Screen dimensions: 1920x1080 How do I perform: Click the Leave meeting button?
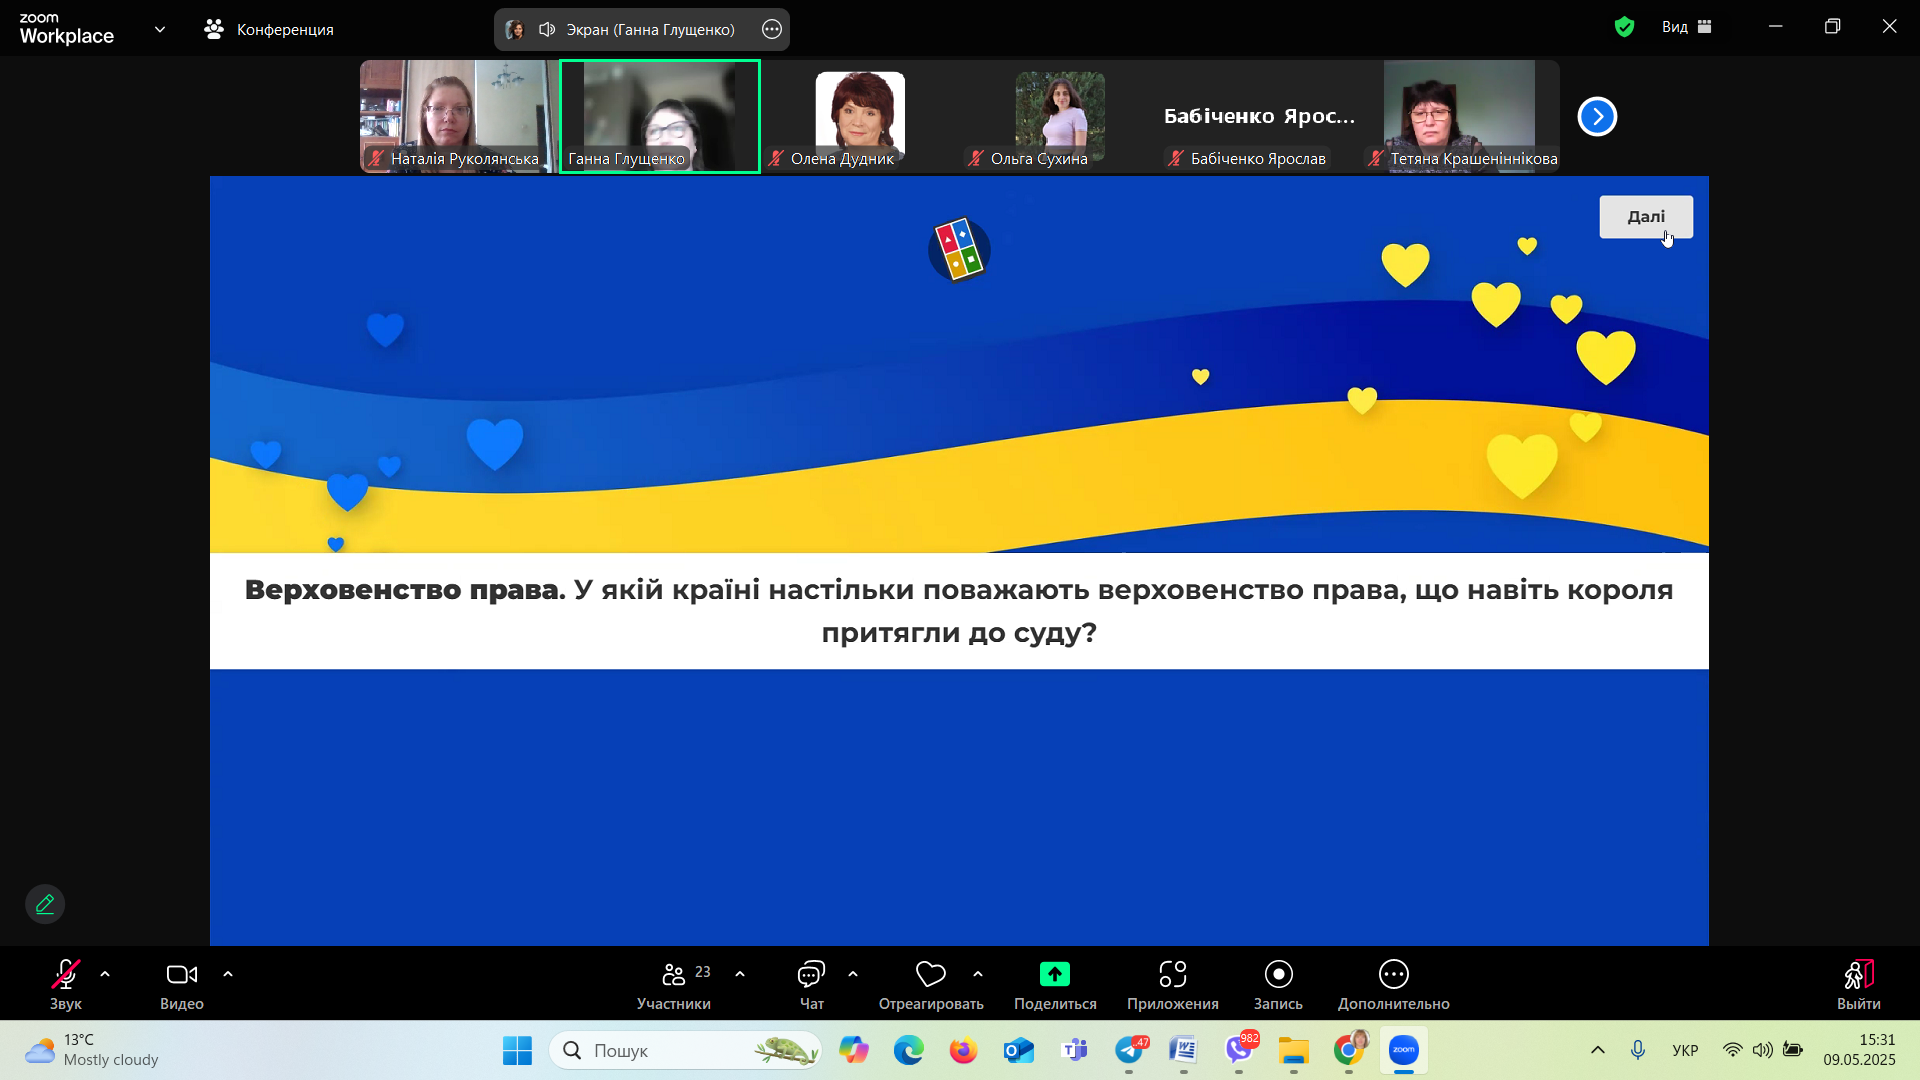tap(1858, 974)
